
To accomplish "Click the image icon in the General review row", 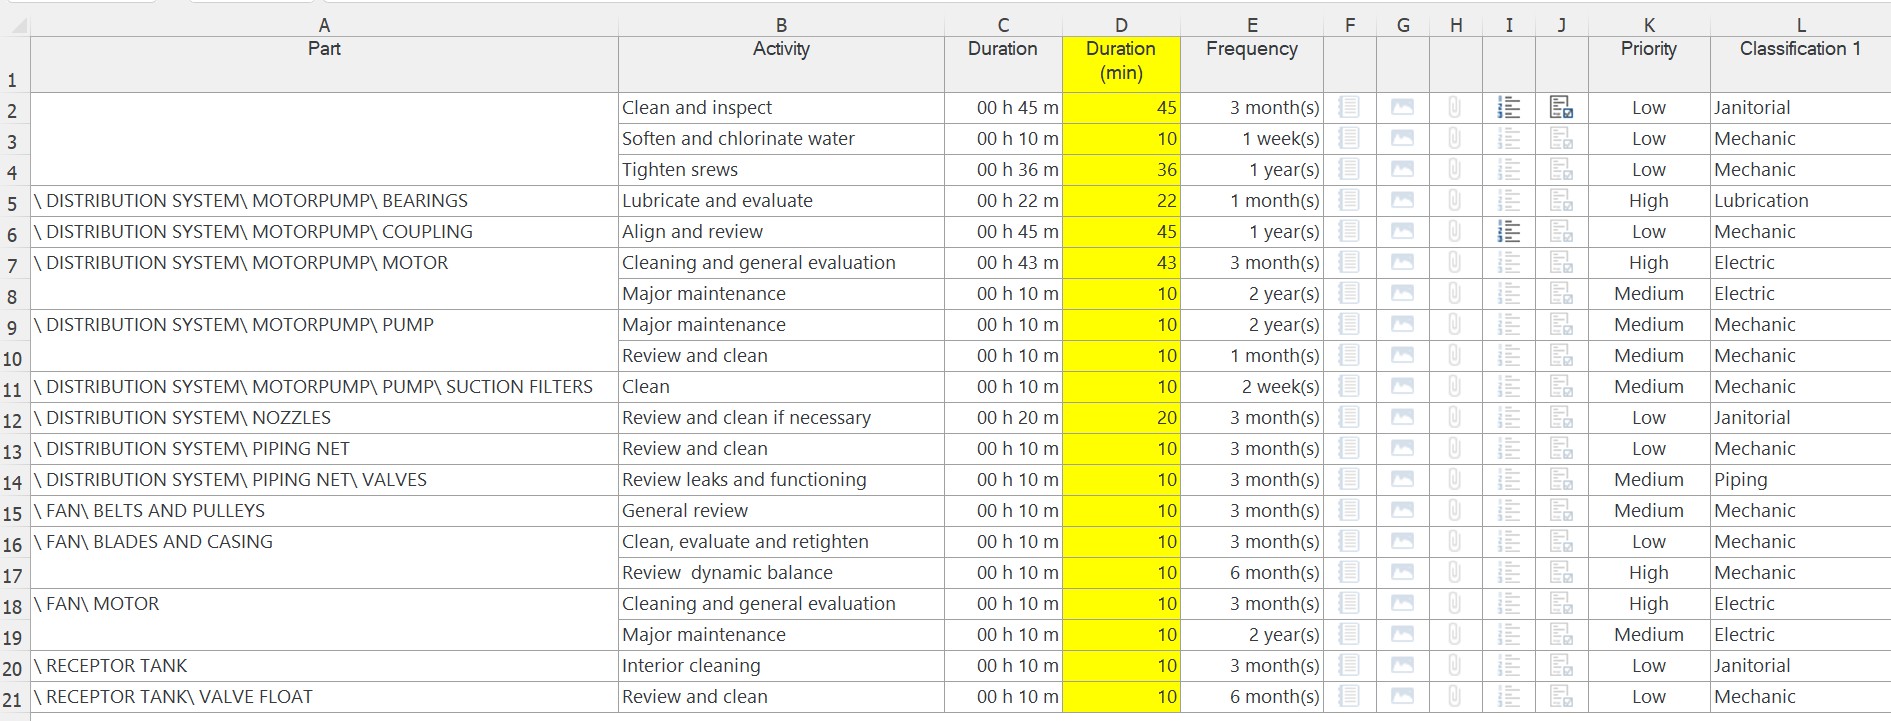I will pyautogui.click(x=1402, y=511).
